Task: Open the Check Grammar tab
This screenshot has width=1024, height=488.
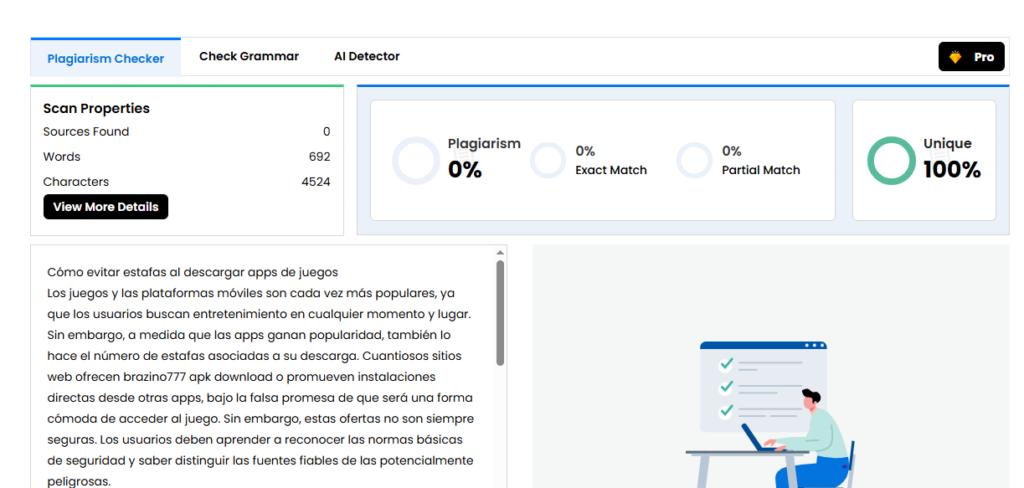Action: pyautogui.click(x=248, y=57)
